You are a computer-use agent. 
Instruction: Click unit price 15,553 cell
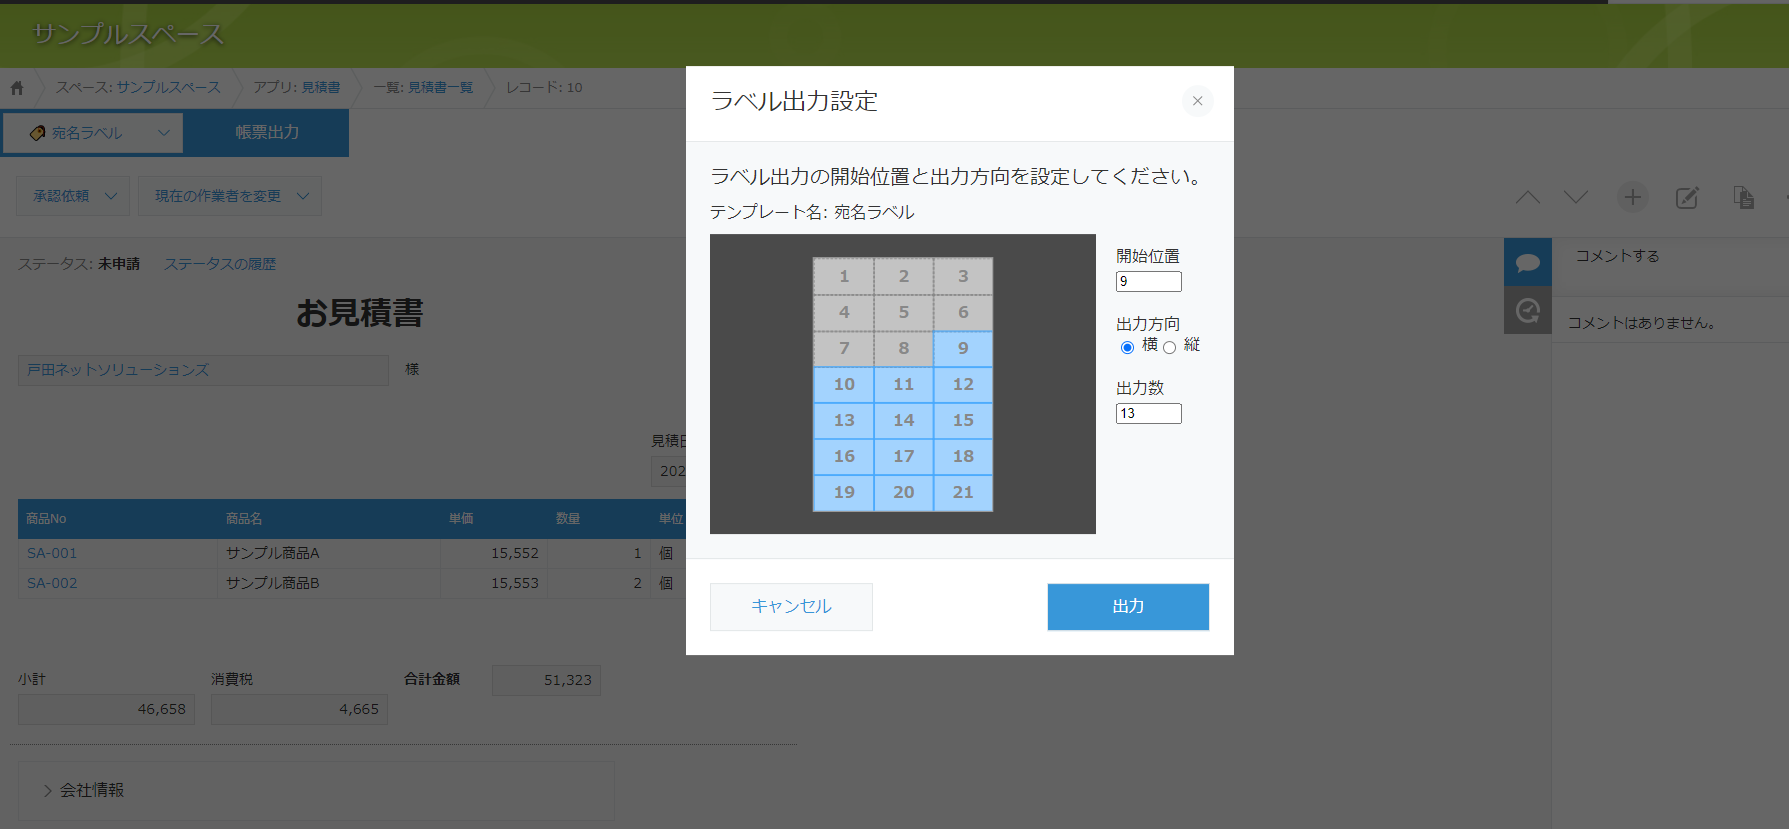494,583
